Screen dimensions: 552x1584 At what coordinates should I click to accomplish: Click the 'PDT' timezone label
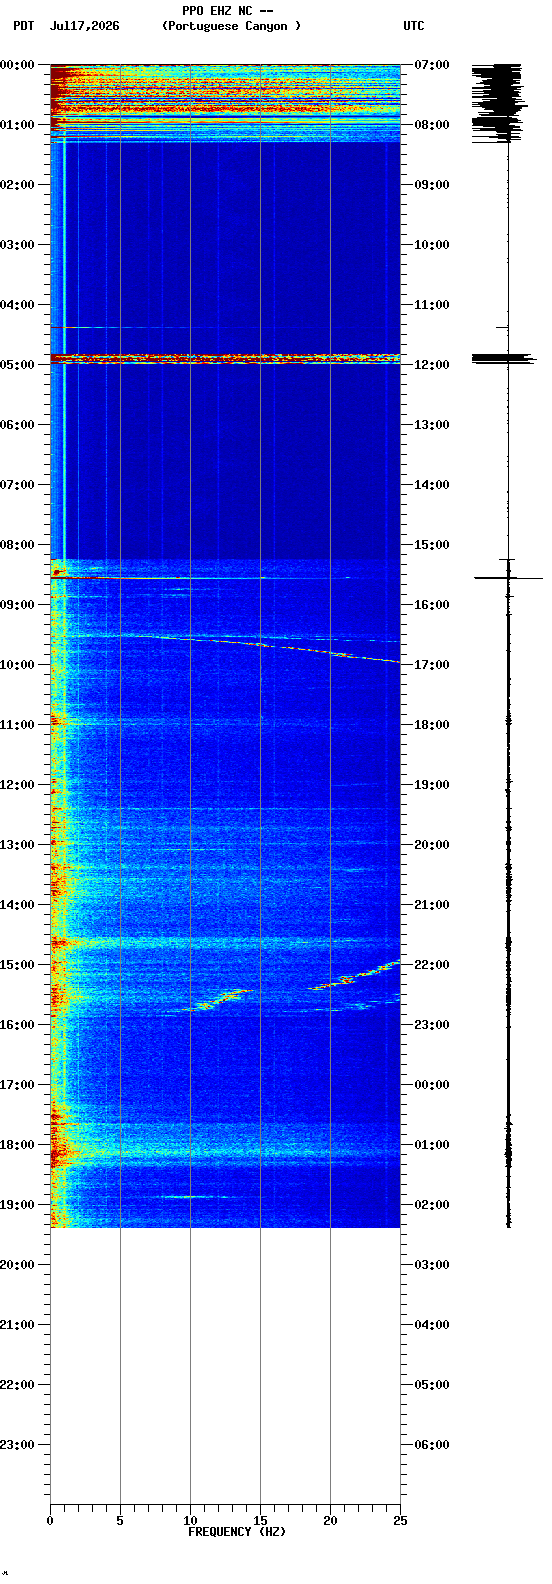click(x=23, y=26)
